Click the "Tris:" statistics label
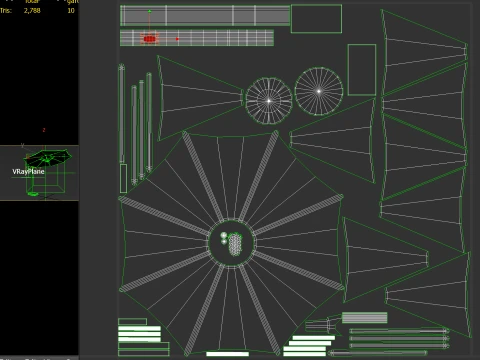Screen dimensions: 480x360 pos(6,11)
